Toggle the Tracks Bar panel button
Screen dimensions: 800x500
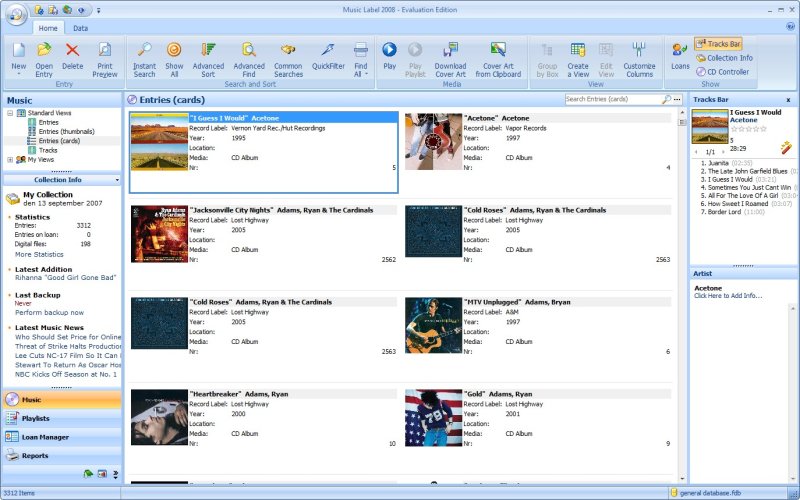point(718,44)
